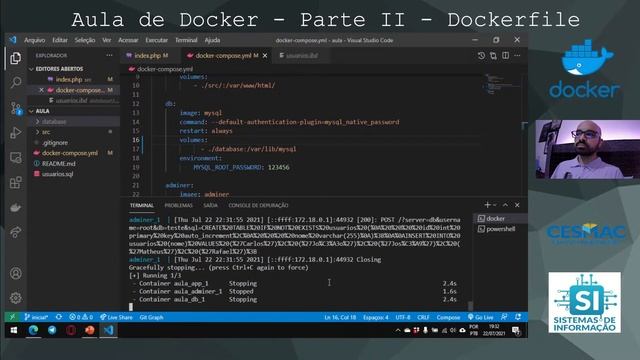Open the Run and Debug view
The width and height of the screenshot is (640, 360).
click(x=16, y=133)
